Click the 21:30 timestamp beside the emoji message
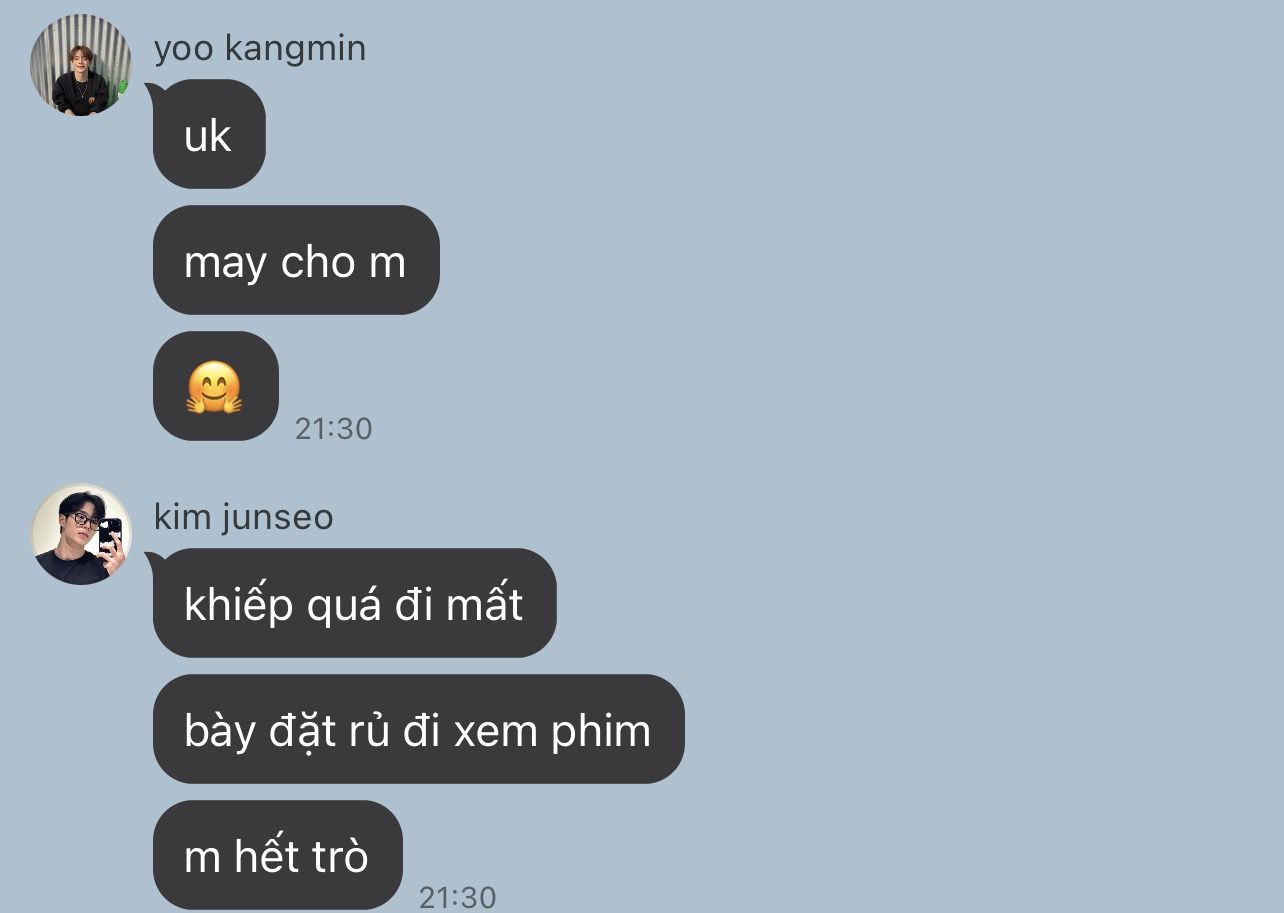The image size is (1284, 913). (x=334, y=429)
